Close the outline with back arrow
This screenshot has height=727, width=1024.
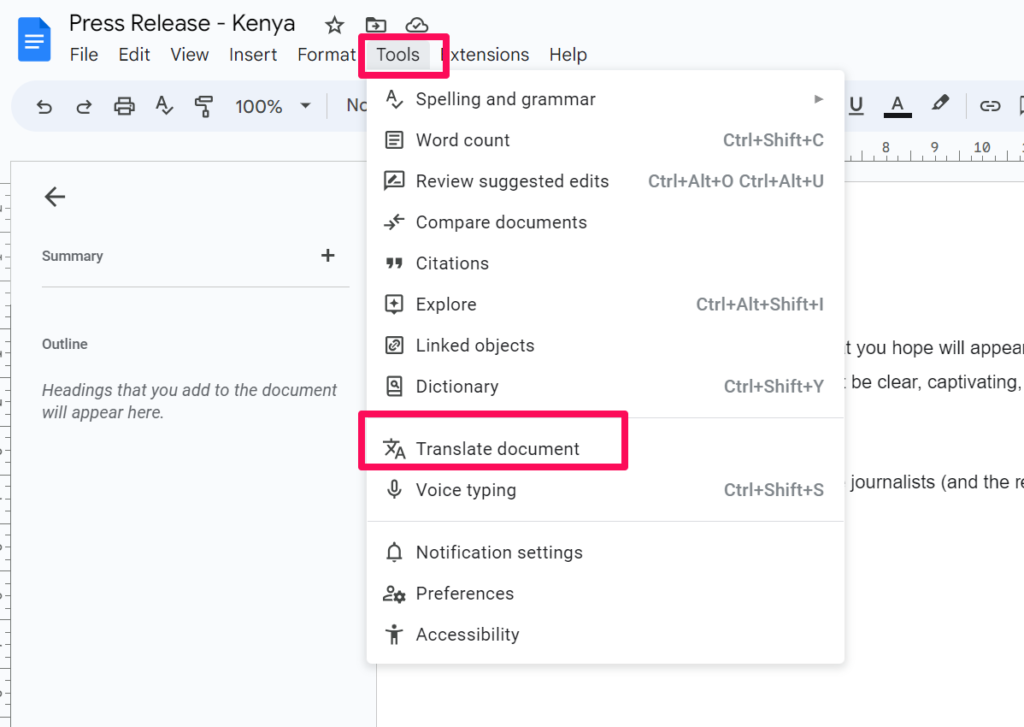click(x=55, y=197)
